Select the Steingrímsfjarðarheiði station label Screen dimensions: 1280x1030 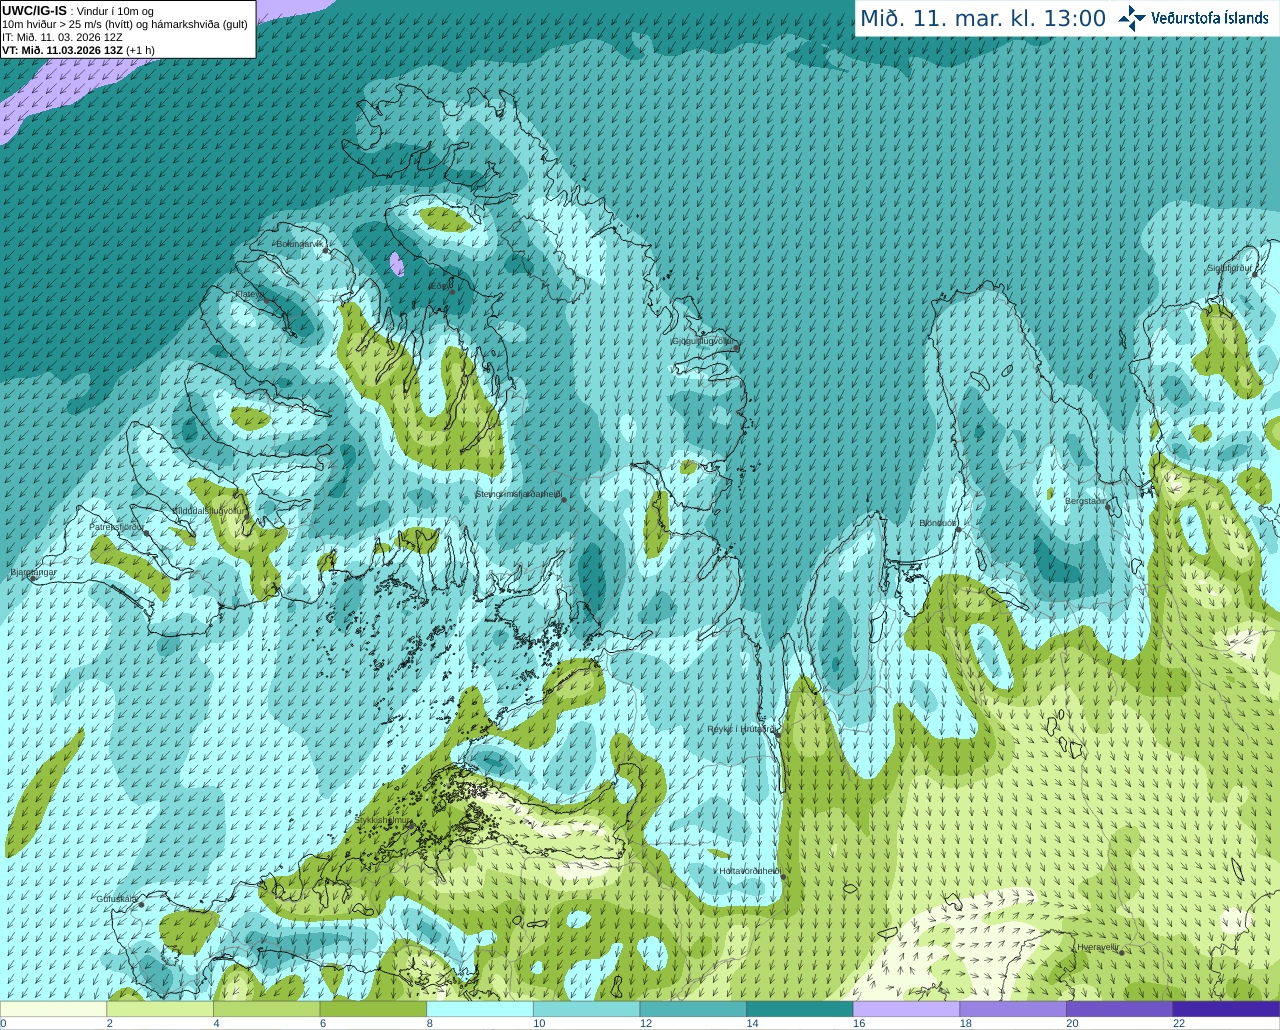518,494
